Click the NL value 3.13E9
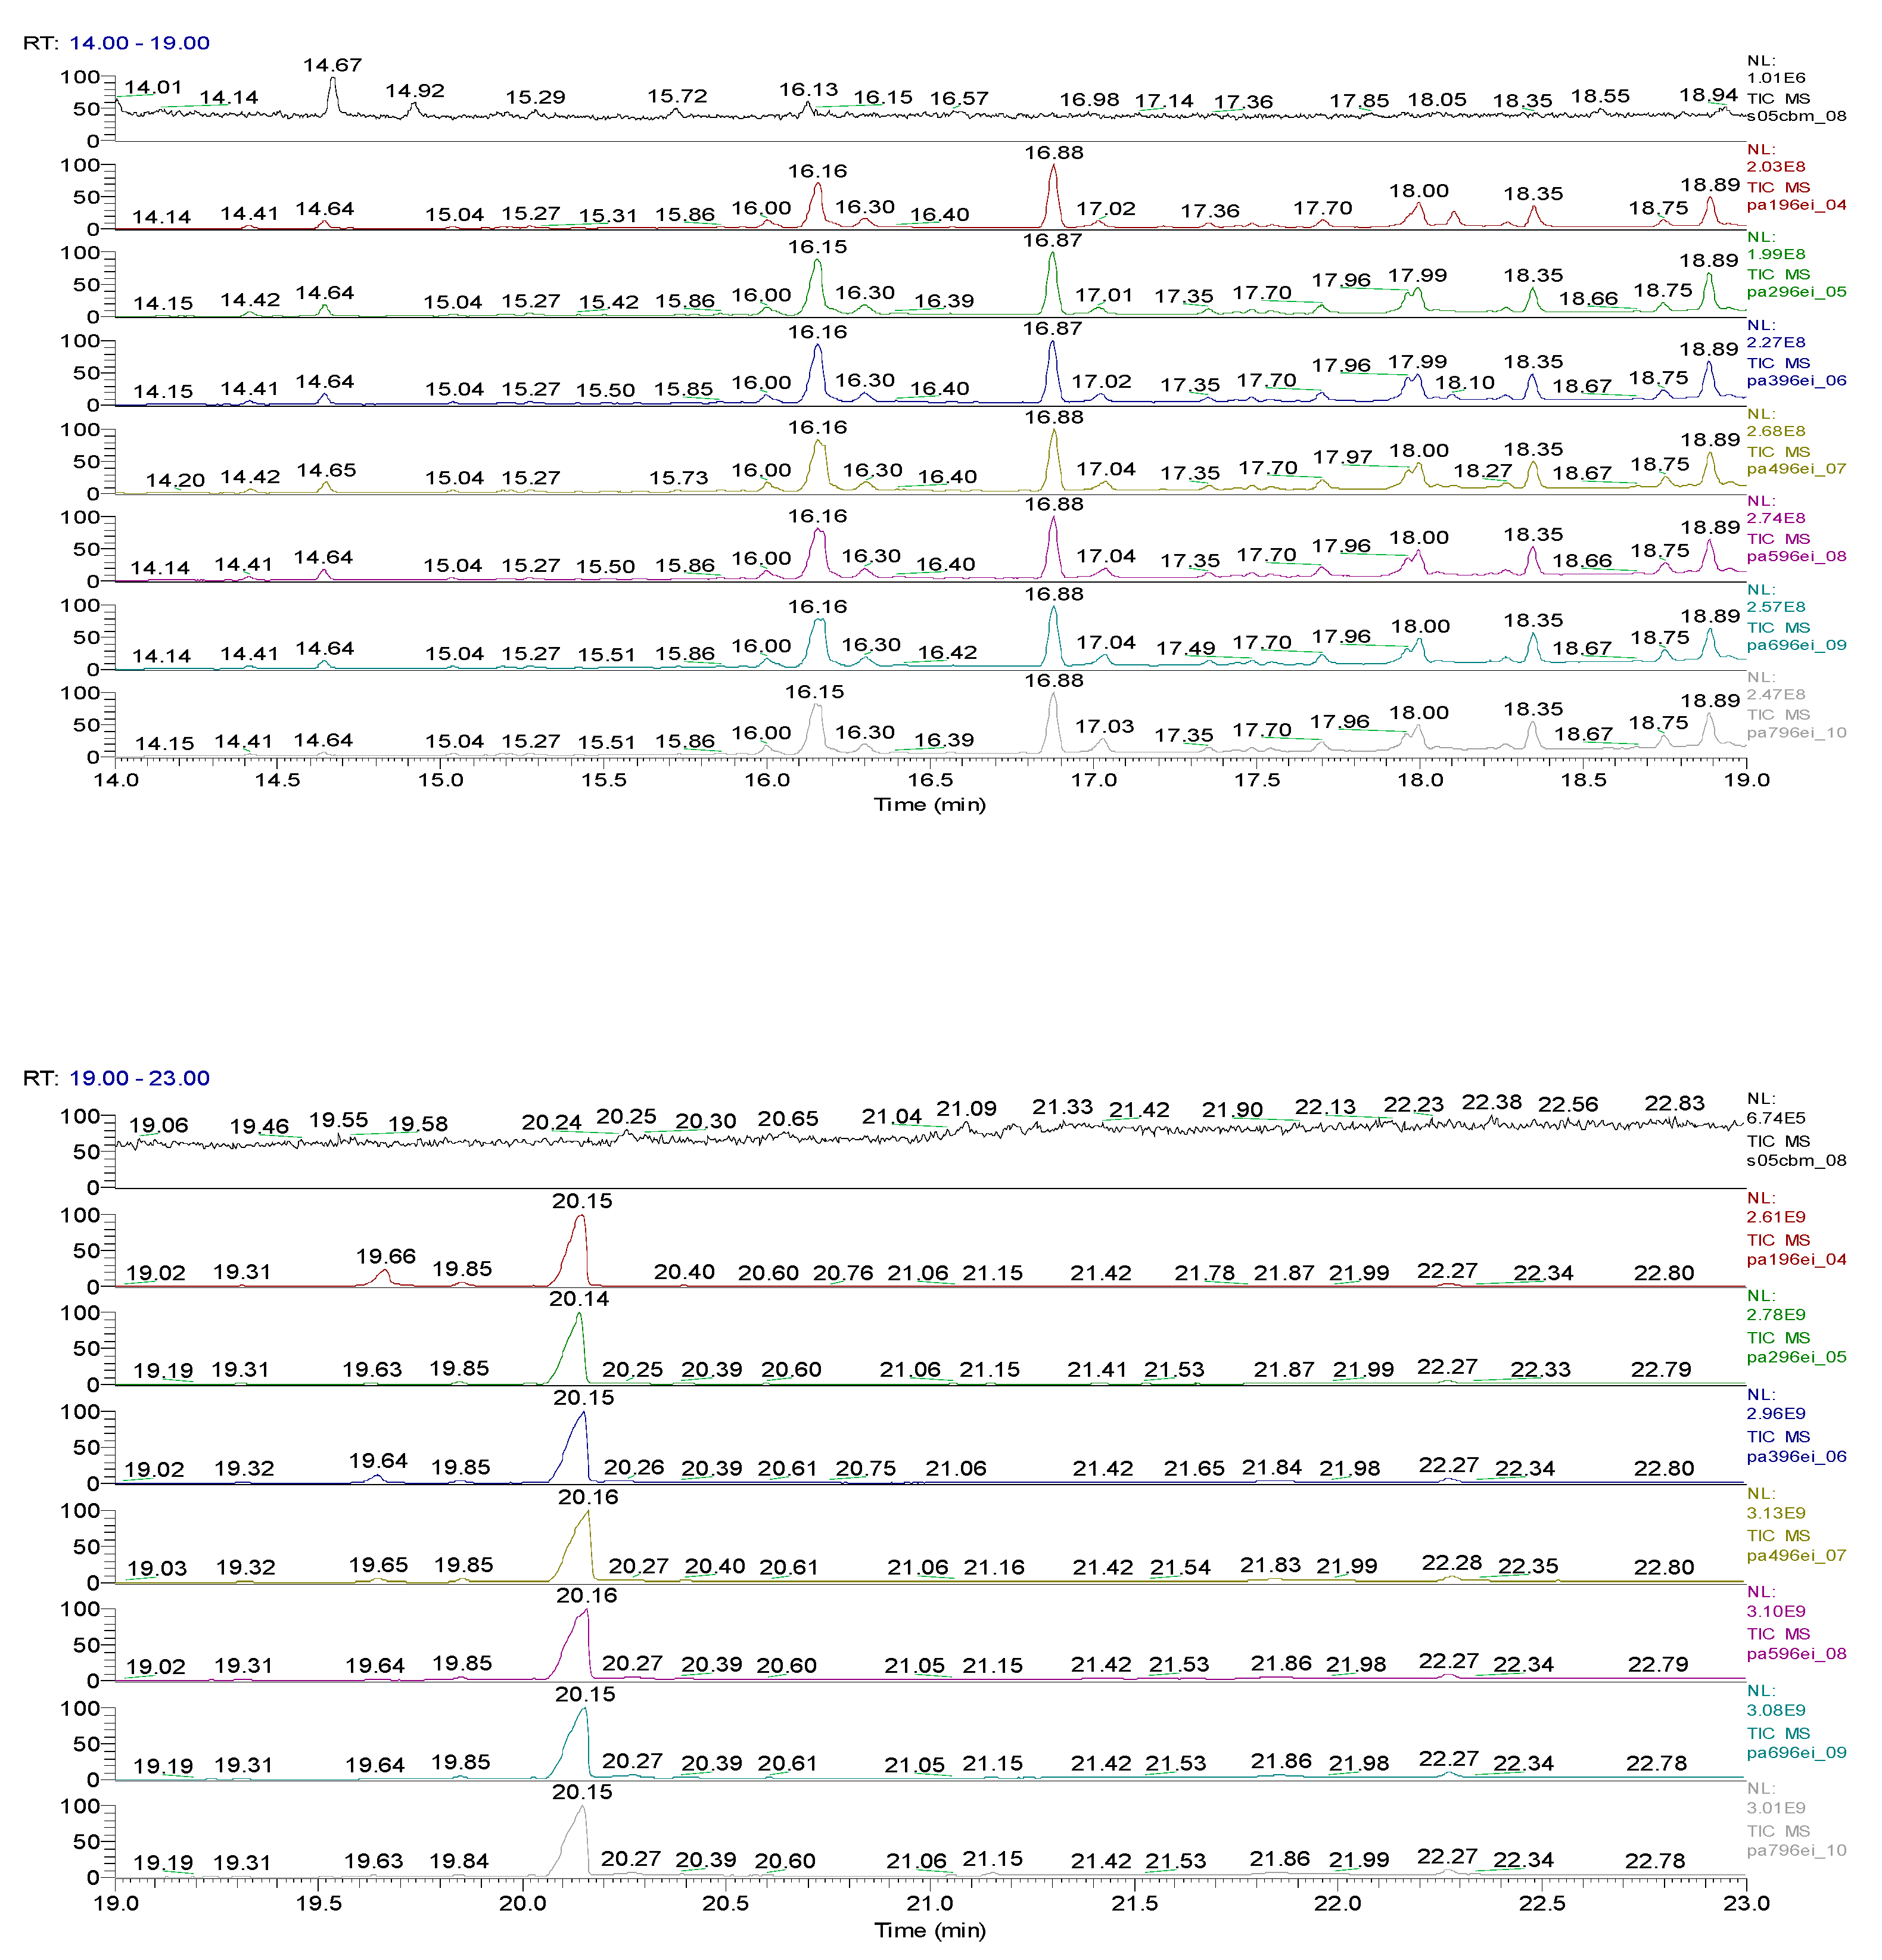The height and width of the screenshot is (1960, 1882). click(1776, 1513)
